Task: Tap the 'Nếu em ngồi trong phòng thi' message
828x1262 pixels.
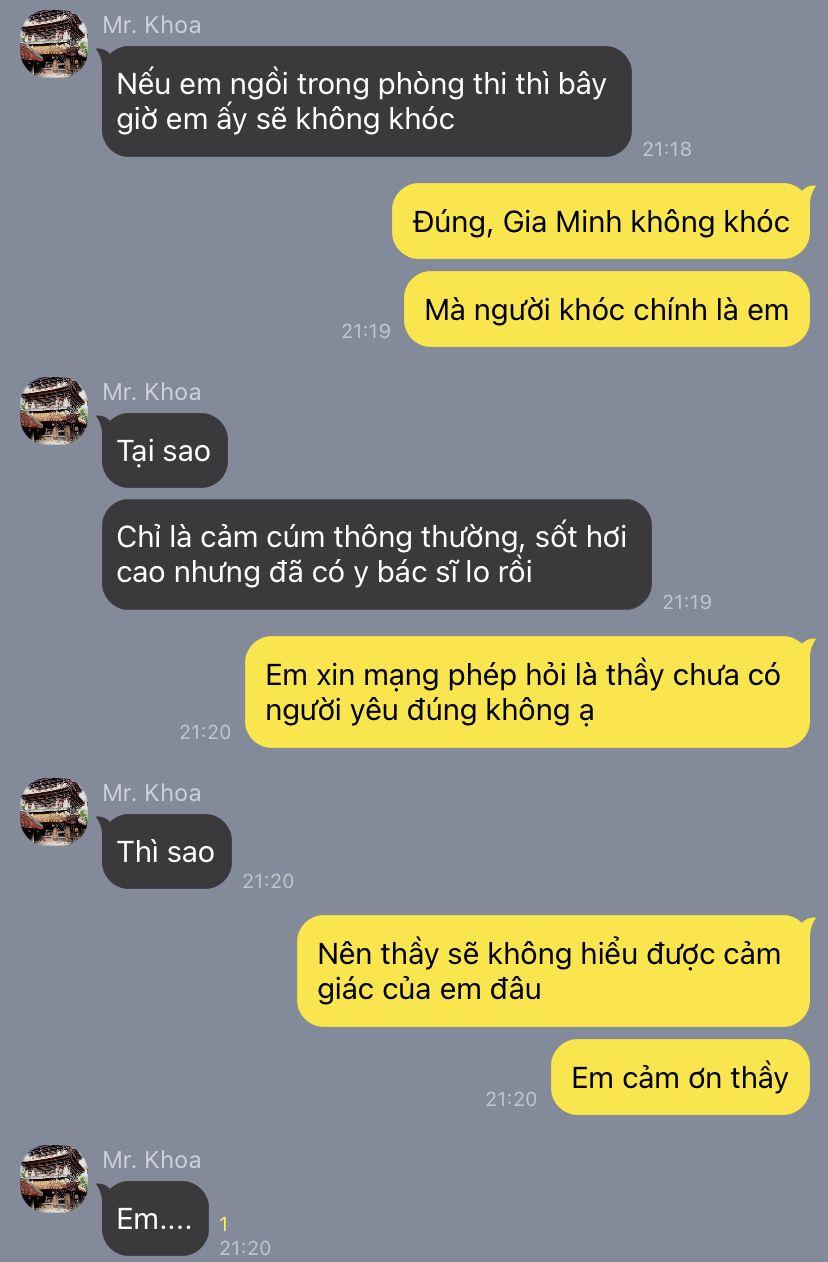Action: tap(367, 101)
